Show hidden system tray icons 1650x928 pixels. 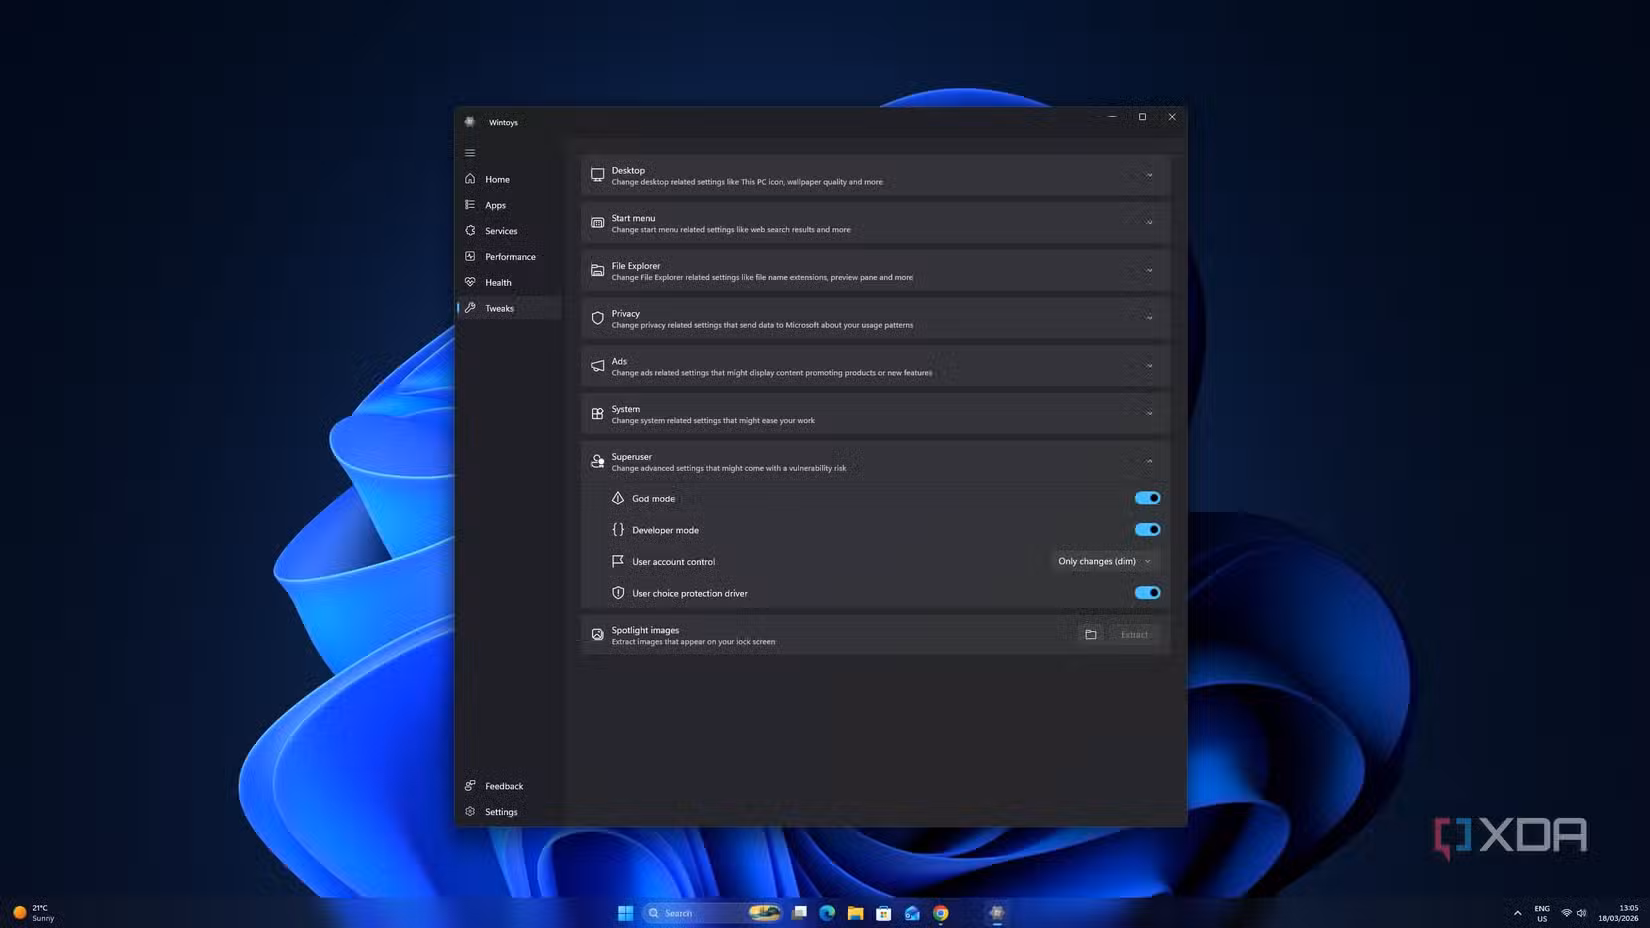click(x=1517, y=913)
